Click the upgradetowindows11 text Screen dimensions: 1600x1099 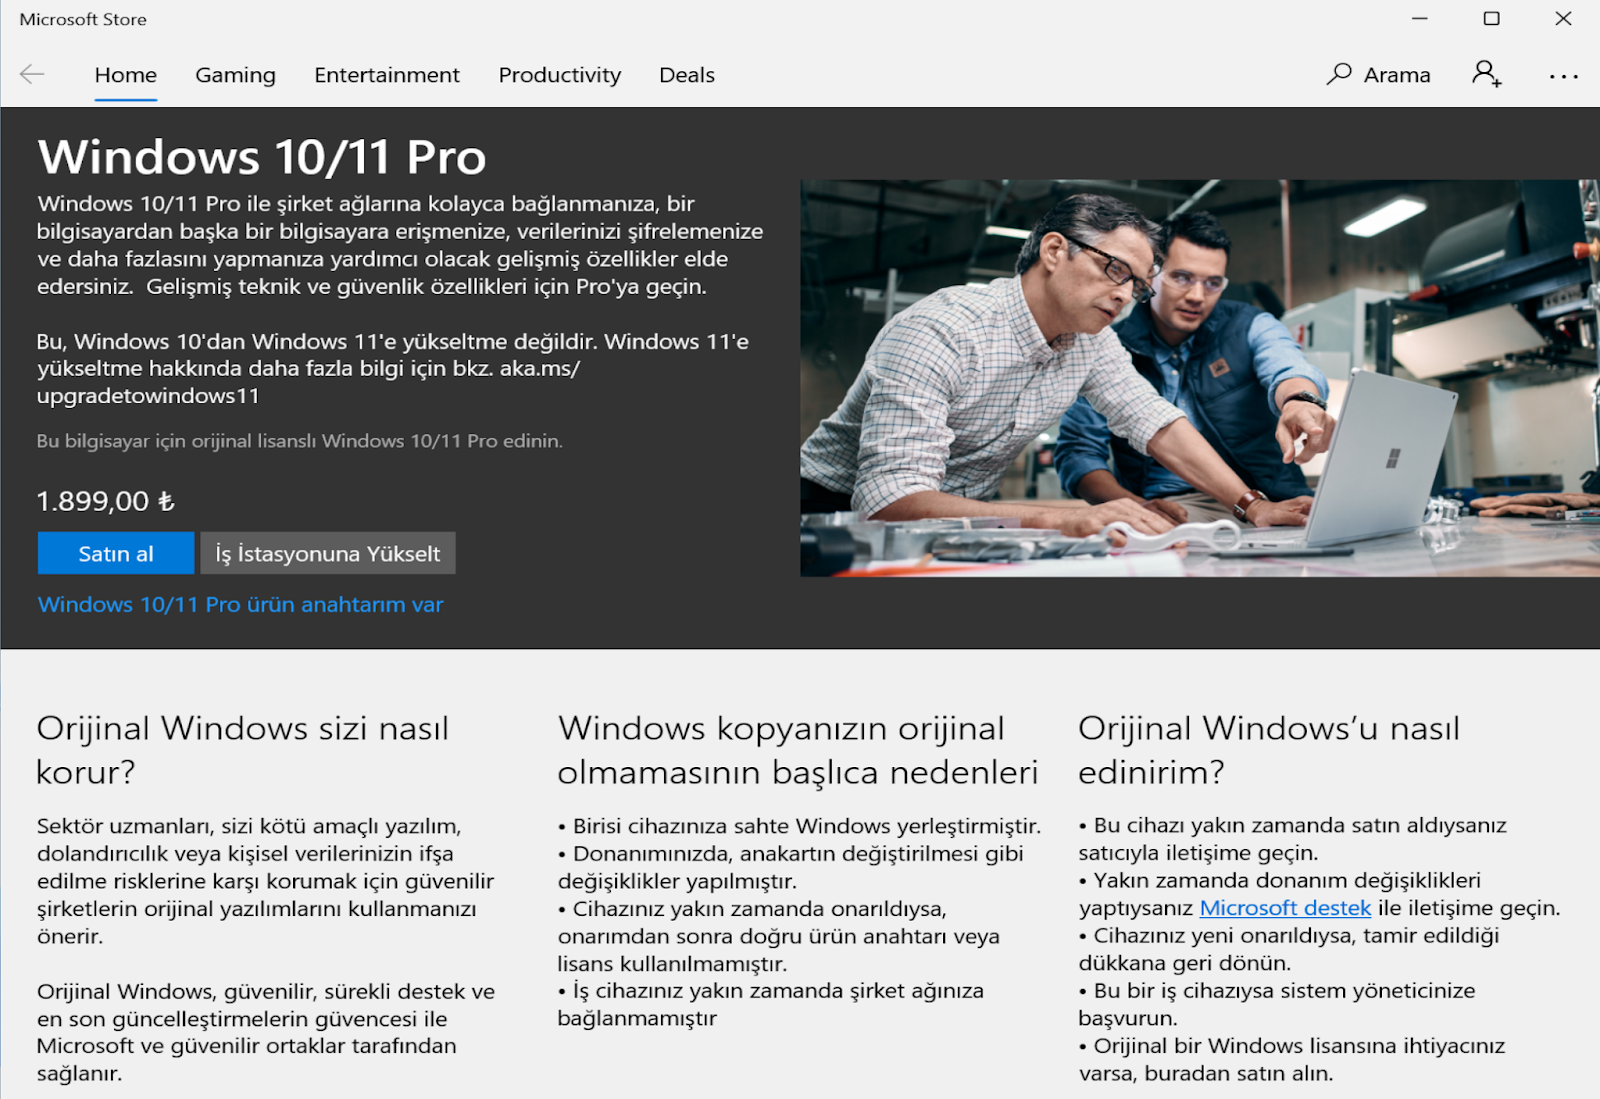coord(148,396)
